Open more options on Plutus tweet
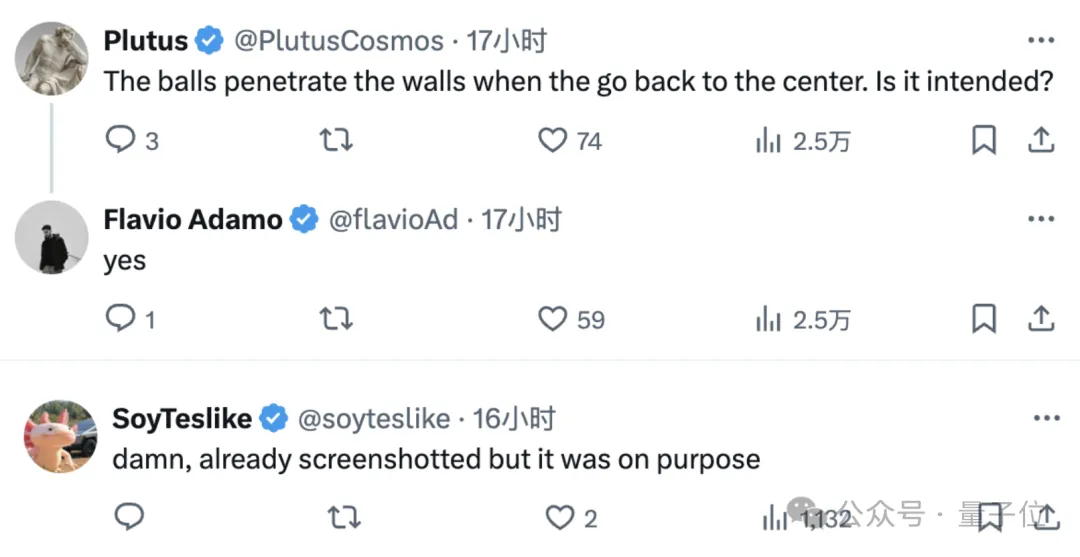The width and height of the screenshot is (1080, 557). point(1041,40)
